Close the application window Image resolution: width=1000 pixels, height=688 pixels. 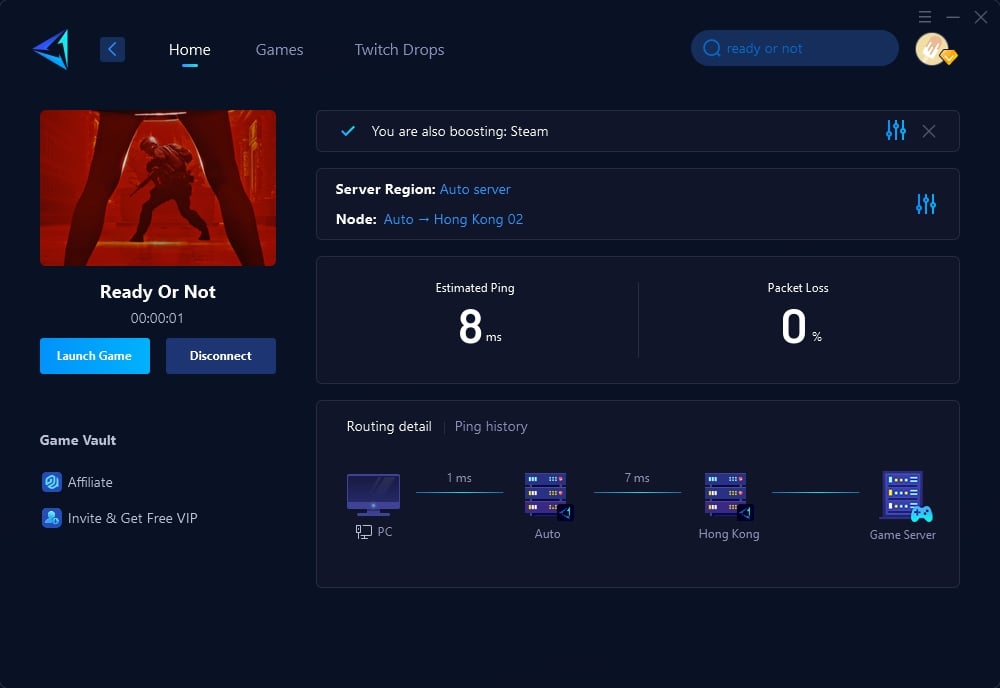[981, 17]
